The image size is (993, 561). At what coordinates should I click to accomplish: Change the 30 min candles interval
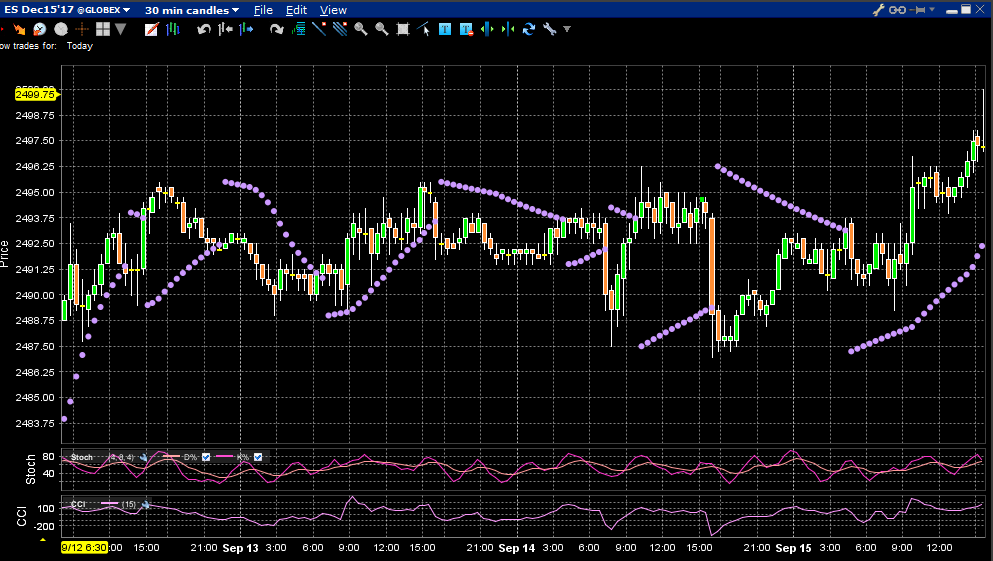192,10
